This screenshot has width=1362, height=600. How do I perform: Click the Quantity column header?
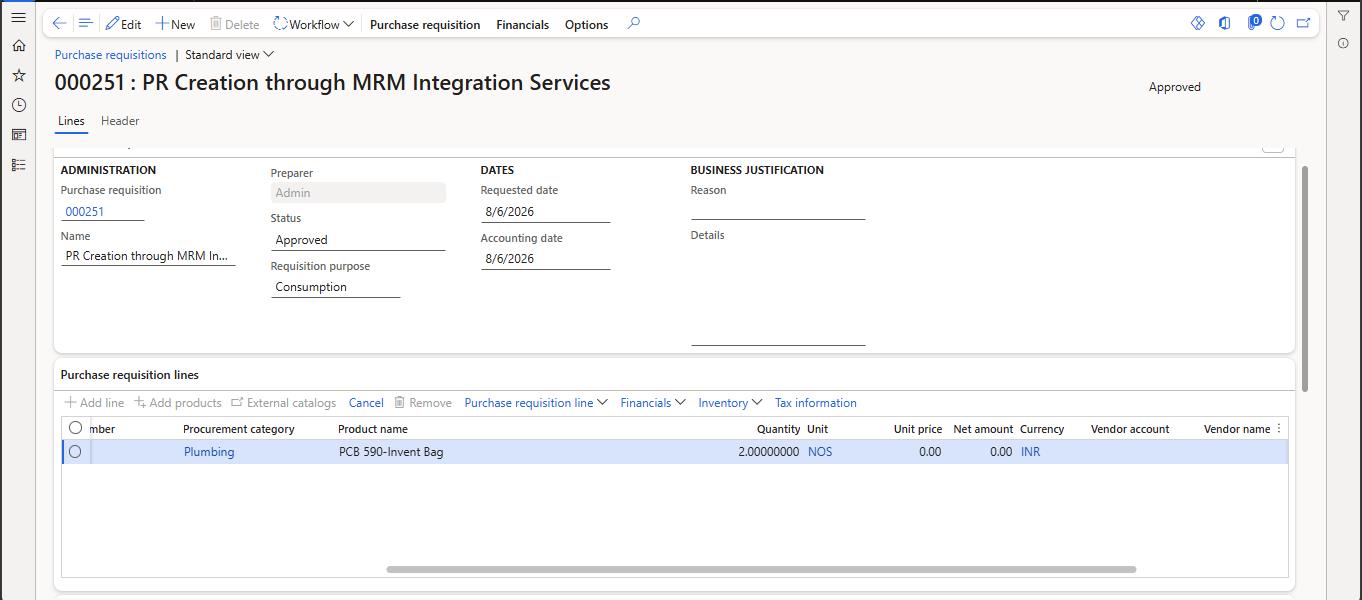click(x=778, y=429)
